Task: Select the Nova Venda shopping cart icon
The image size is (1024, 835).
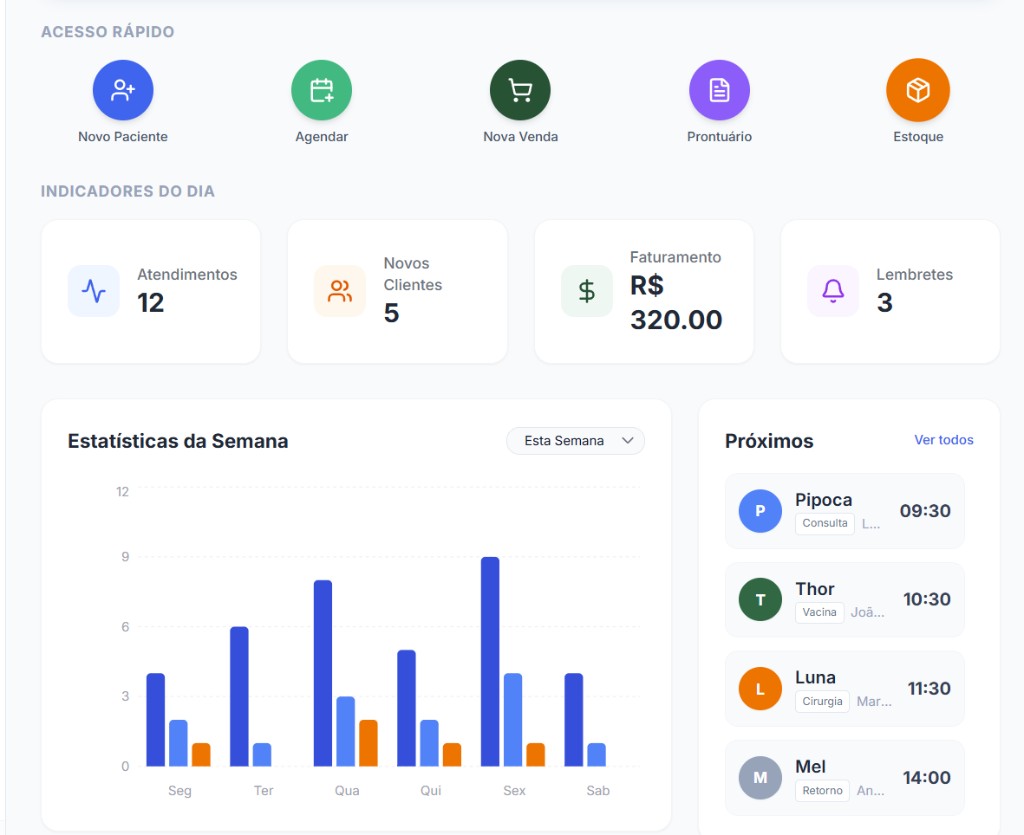Action: pos(520,88)
